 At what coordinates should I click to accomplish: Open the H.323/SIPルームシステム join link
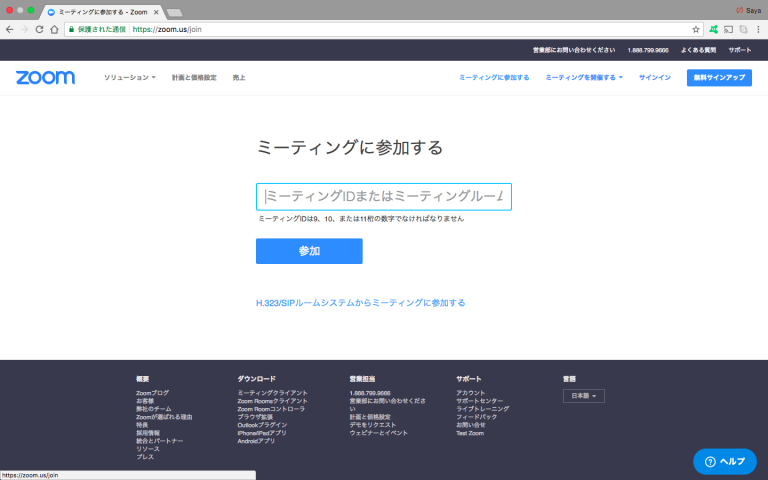tap(360, 303)
